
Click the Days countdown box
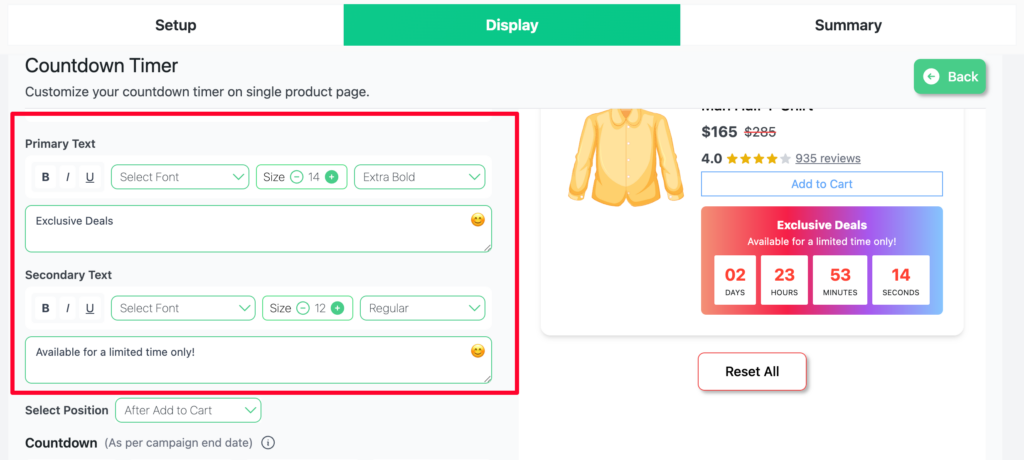[735, 280]
